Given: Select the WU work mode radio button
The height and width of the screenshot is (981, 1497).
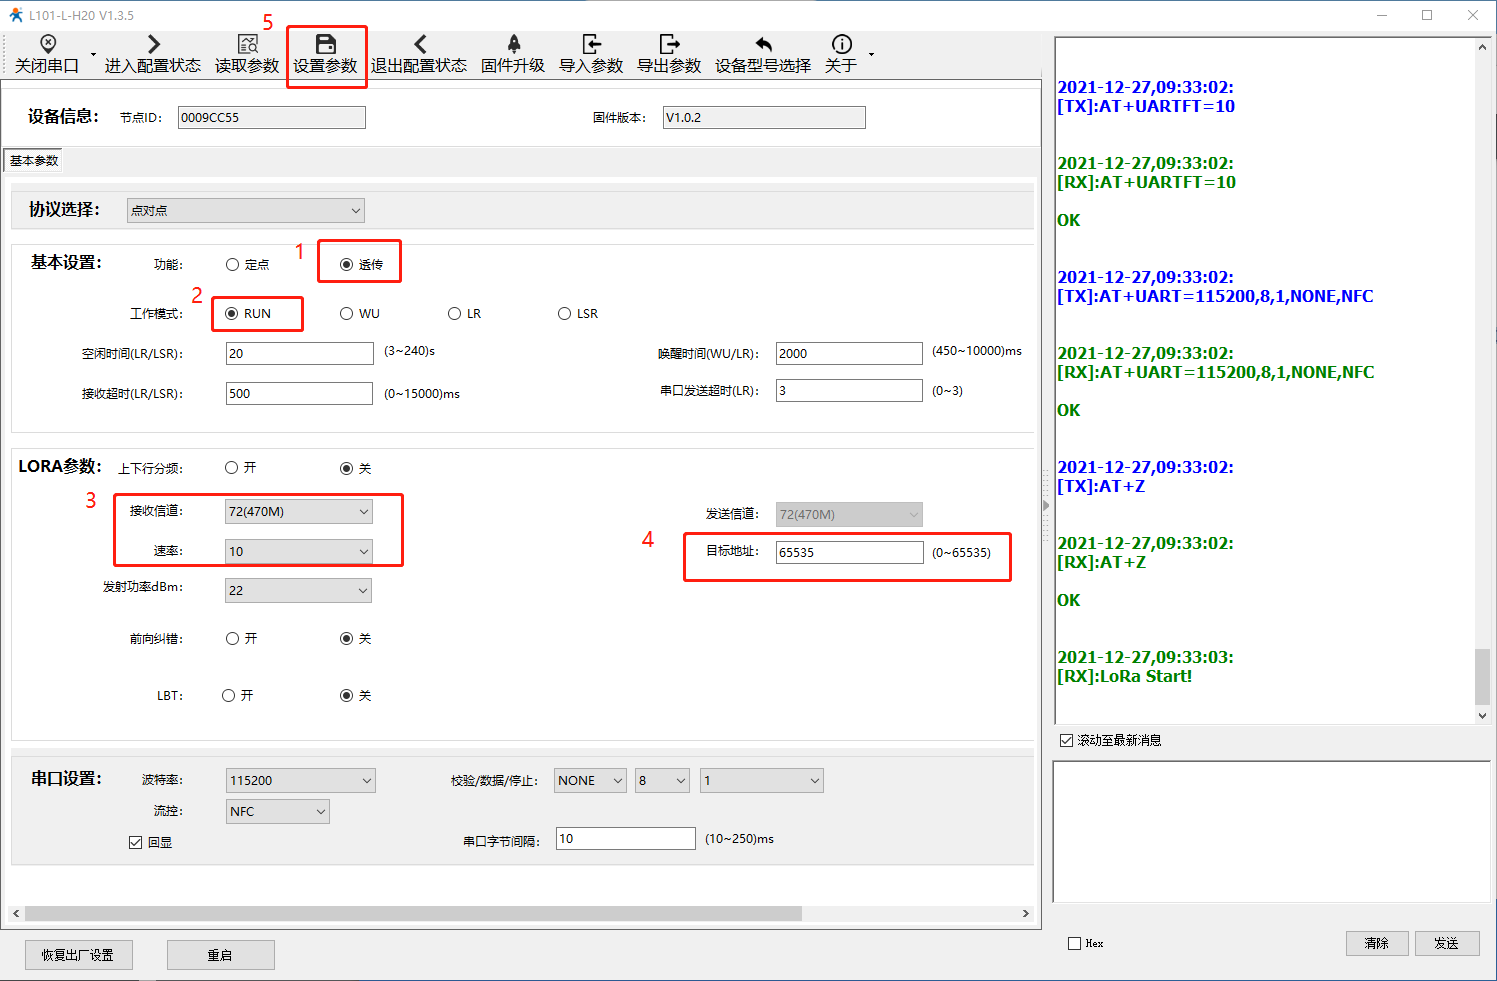Looking at the screenshot, I should tap(347, 314).
